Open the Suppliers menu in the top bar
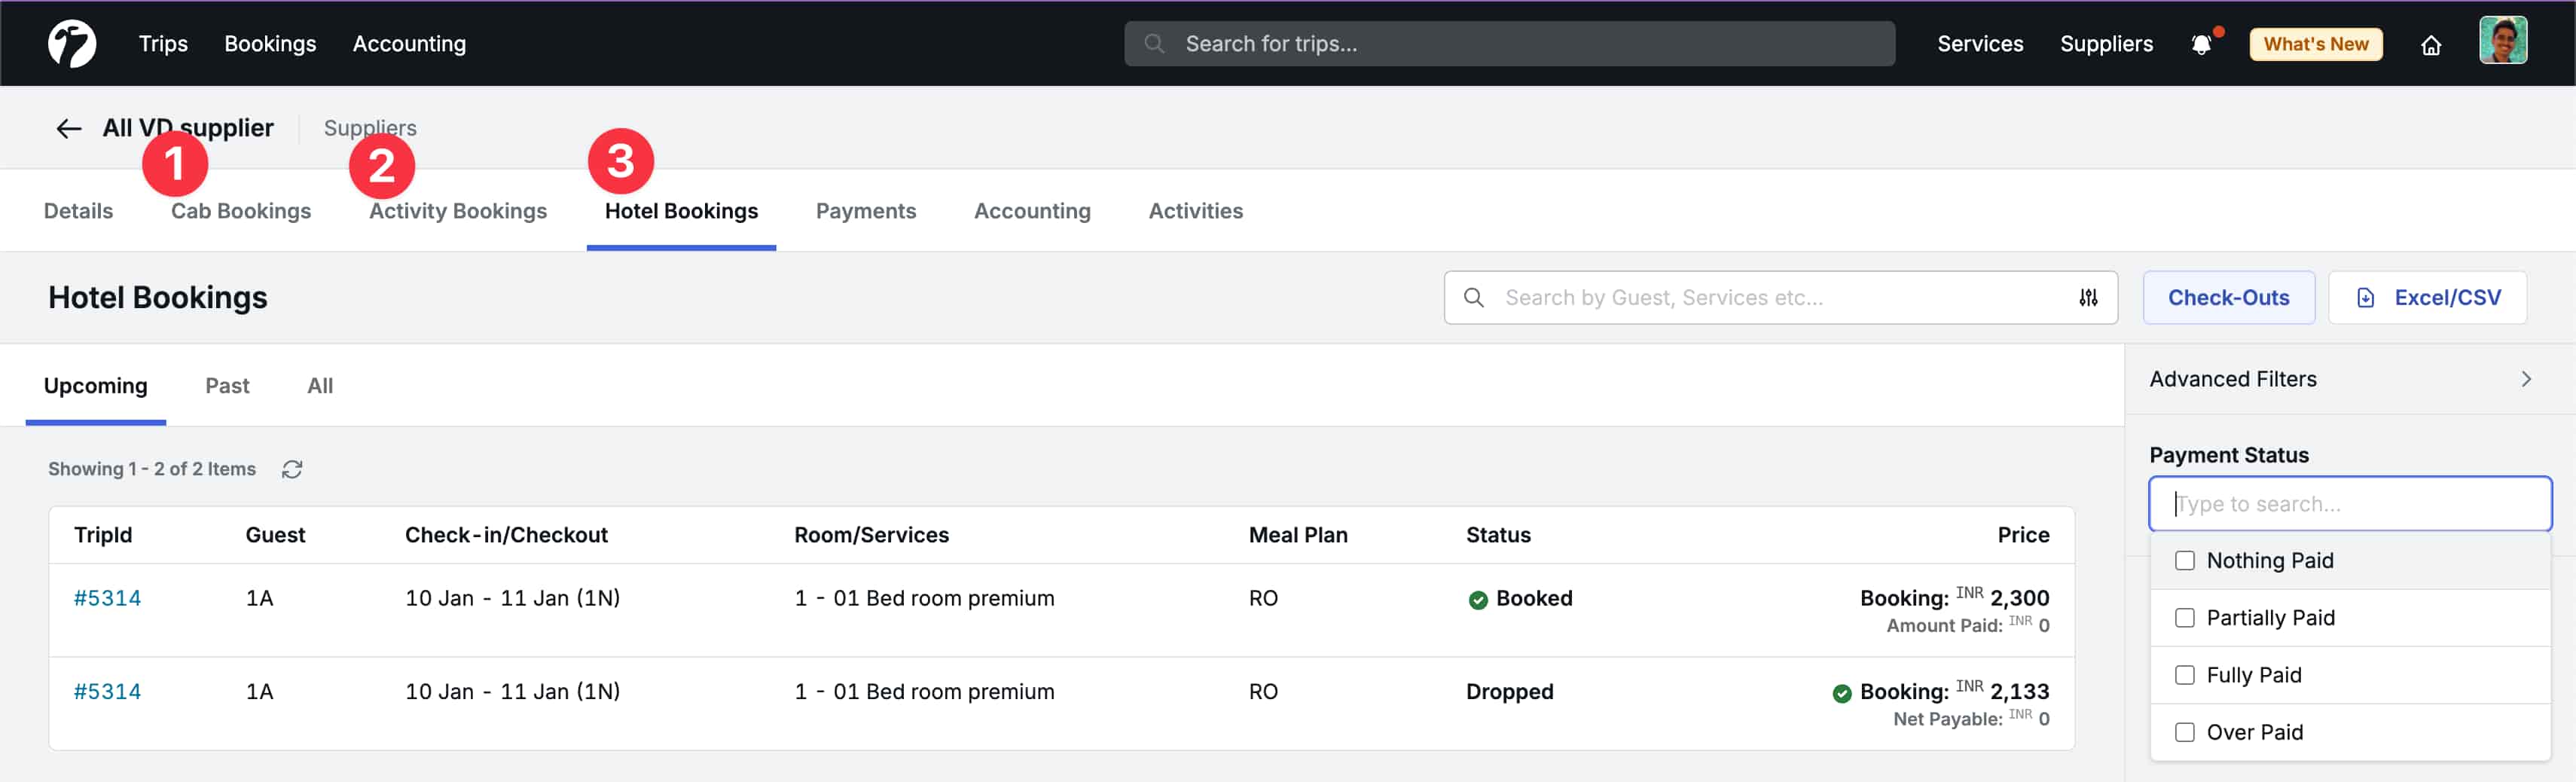Image resolution: width=2576 pixels, height=782 pixels. 2107,44
